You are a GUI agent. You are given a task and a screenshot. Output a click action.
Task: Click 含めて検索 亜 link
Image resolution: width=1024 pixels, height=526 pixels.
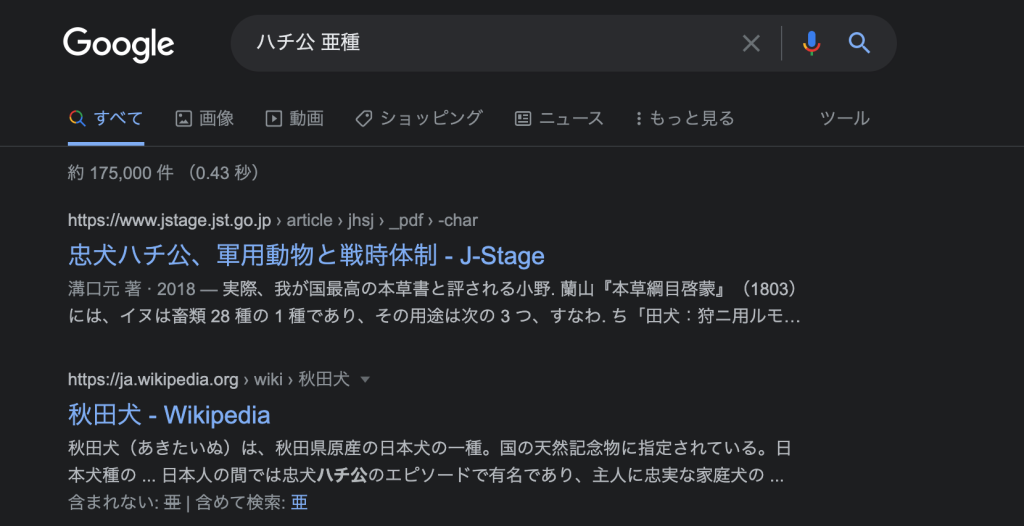point(299,502)
